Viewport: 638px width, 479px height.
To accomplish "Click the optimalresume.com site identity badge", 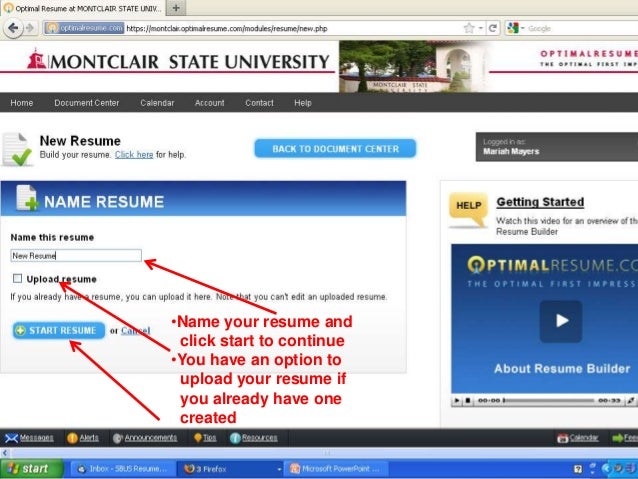I will (x=84, y=28).
